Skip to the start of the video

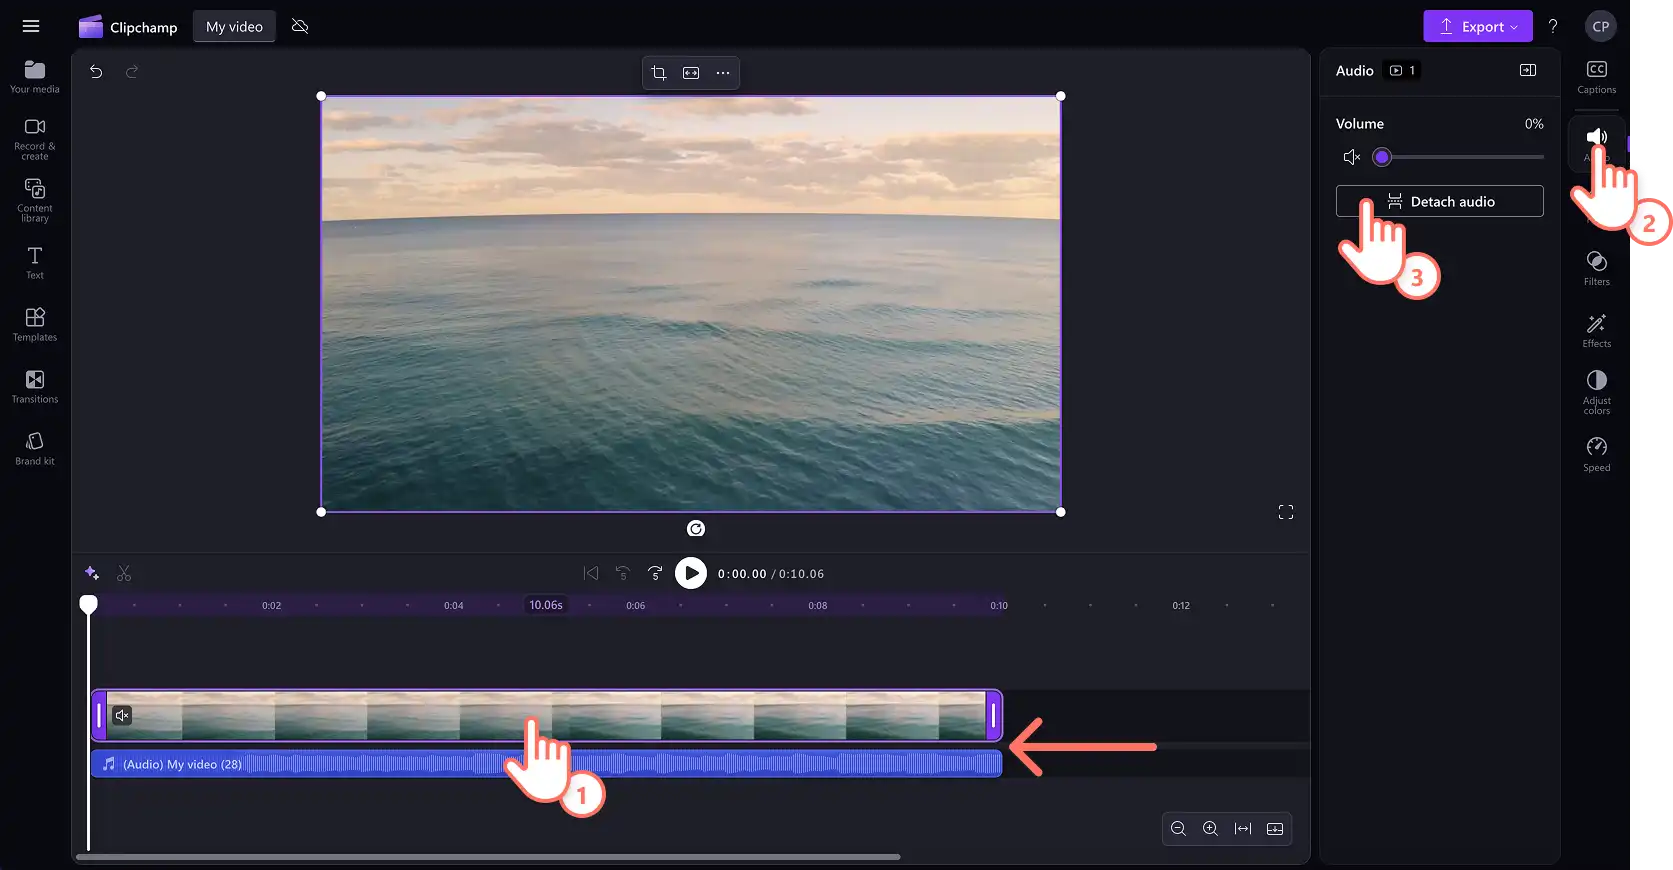591,573
